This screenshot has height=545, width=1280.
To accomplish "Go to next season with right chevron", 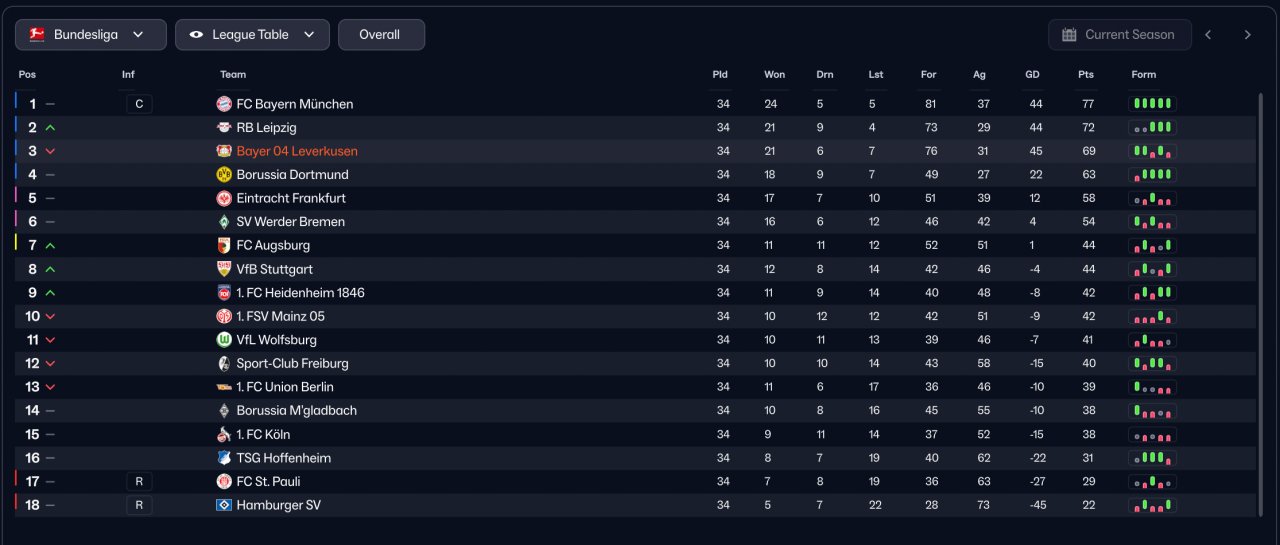I will click(1247, 35).
